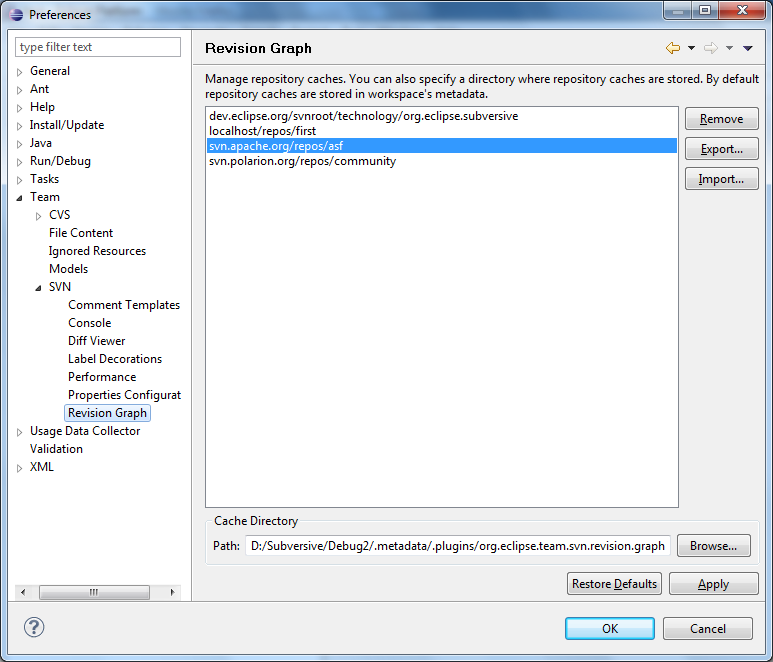The image size is (773, 662).
Task: Click tree horizontal scrollbar right arrow
Action: (173, 592)
